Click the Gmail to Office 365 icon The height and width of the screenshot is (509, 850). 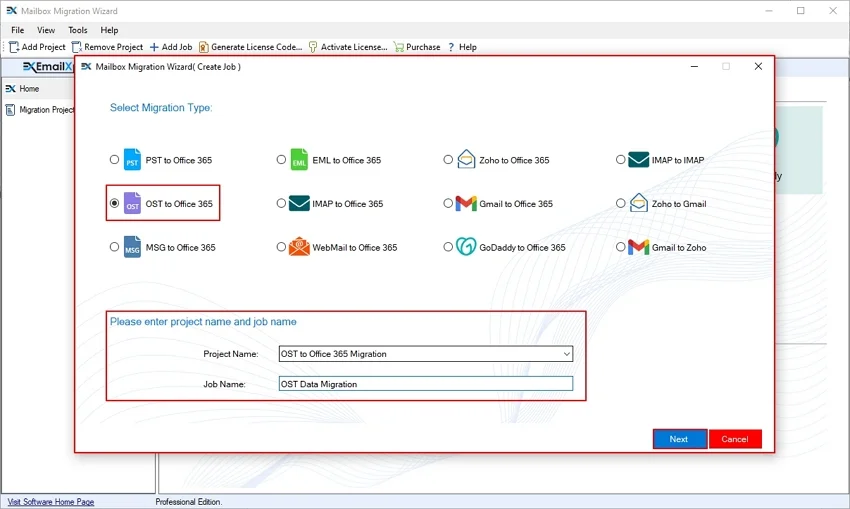coord(466,203)
